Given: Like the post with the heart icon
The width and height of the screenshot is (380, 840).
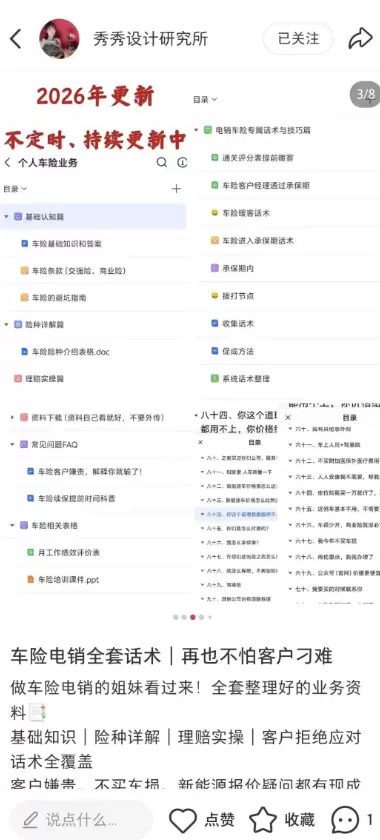Looking at the screenshot, I should click(183, 820).
